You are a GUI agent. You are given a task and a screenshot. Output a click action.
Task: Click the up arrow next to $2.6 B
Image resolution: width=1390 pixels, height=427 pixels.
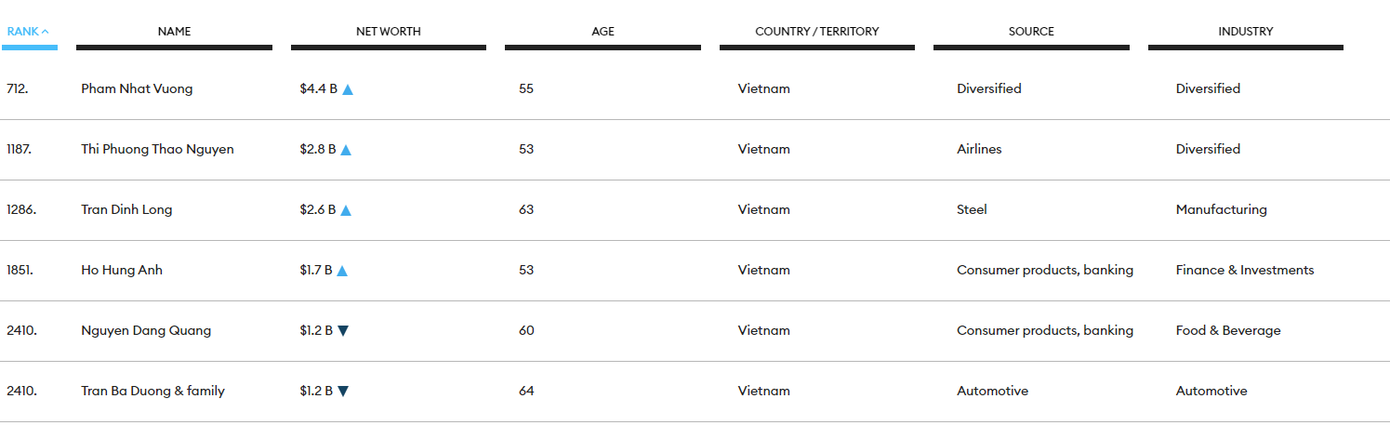pyautogui.click(x=346, y=210)
